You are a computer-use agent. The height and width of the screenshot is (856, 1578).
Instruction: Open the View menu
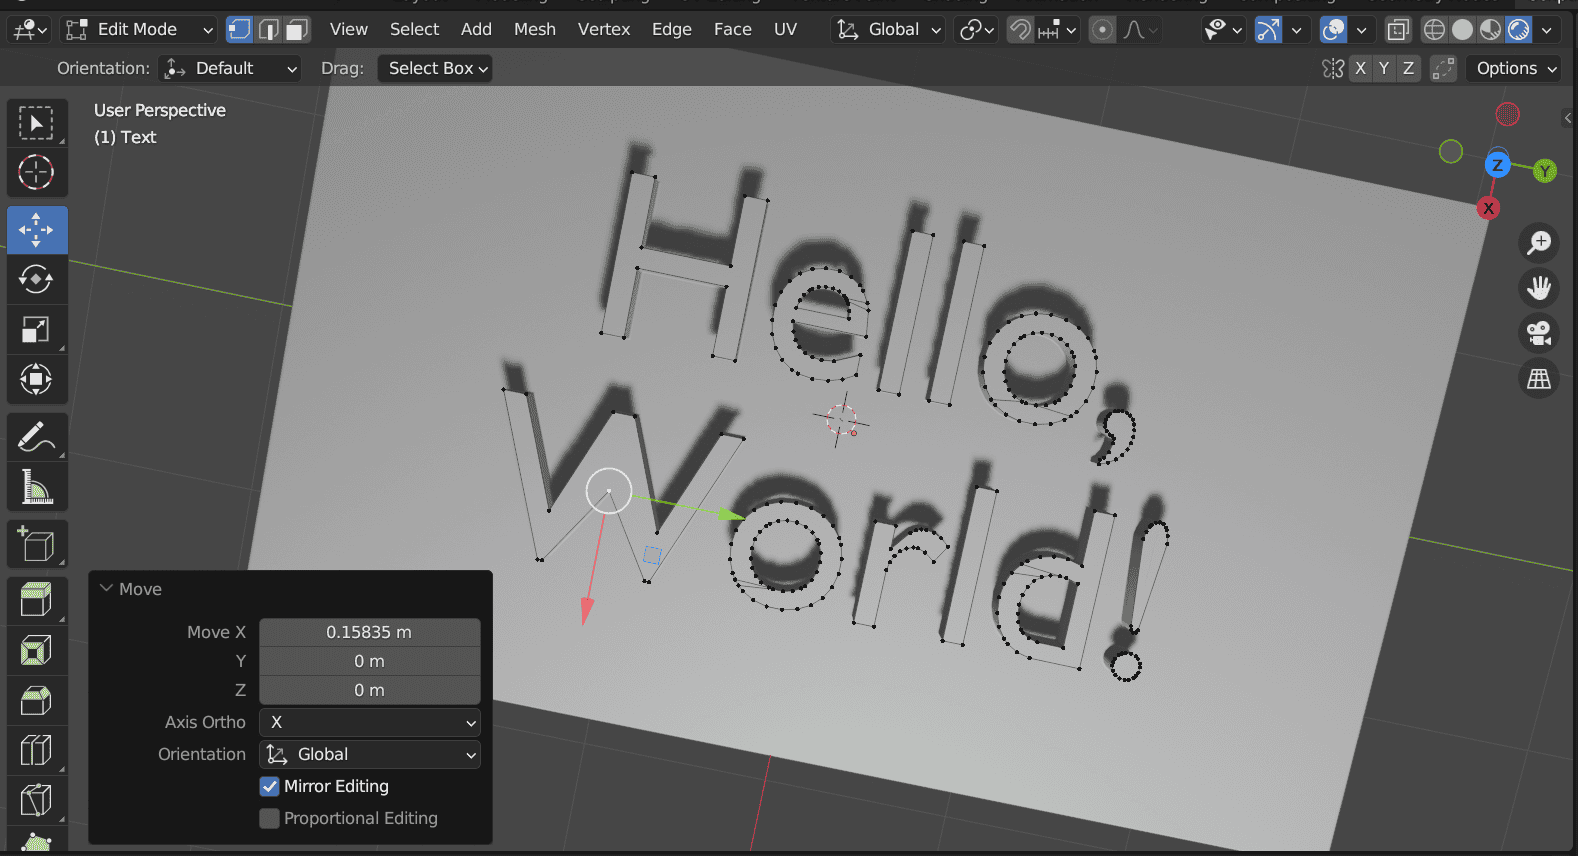(x=349, y=30)
